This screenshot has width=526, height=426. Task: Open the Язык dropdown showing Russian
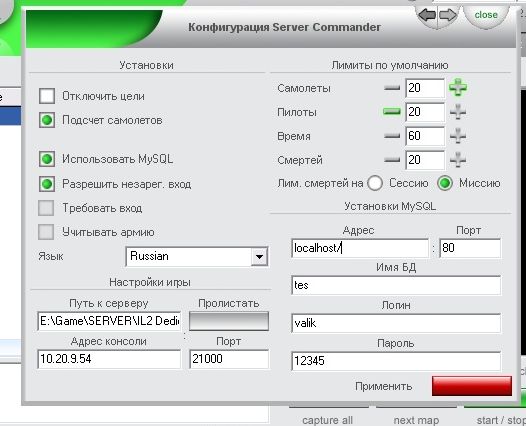197,257
